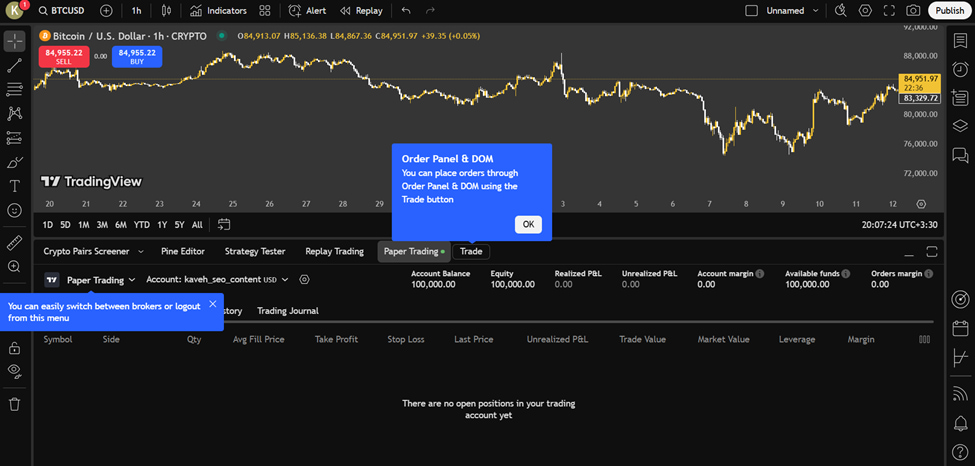Publish the chart idea
Screen dimensions: 975x466
[x=950, y=11]
